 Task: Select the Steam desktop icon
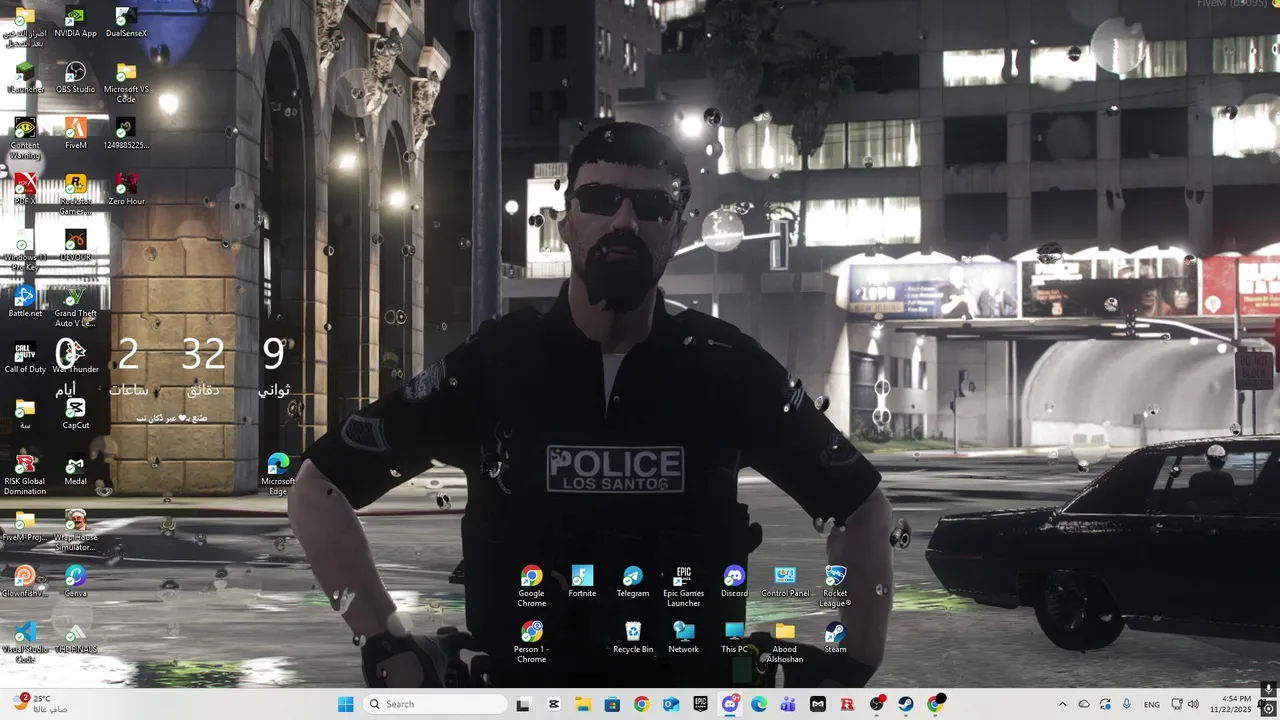coord(835,639)
